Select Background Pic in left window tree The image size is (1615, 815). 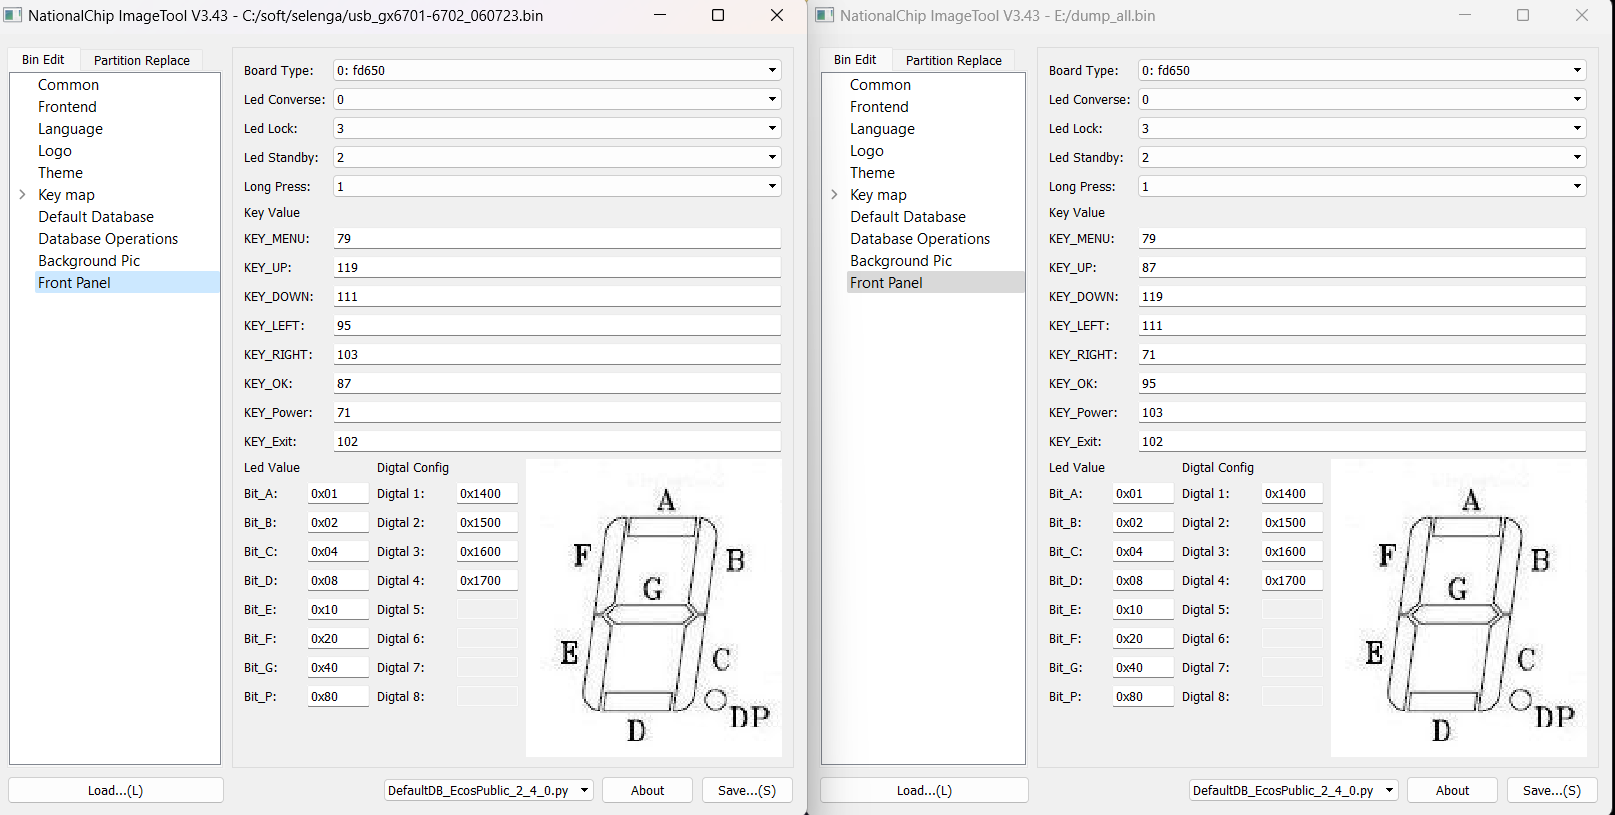pos(89,261)
